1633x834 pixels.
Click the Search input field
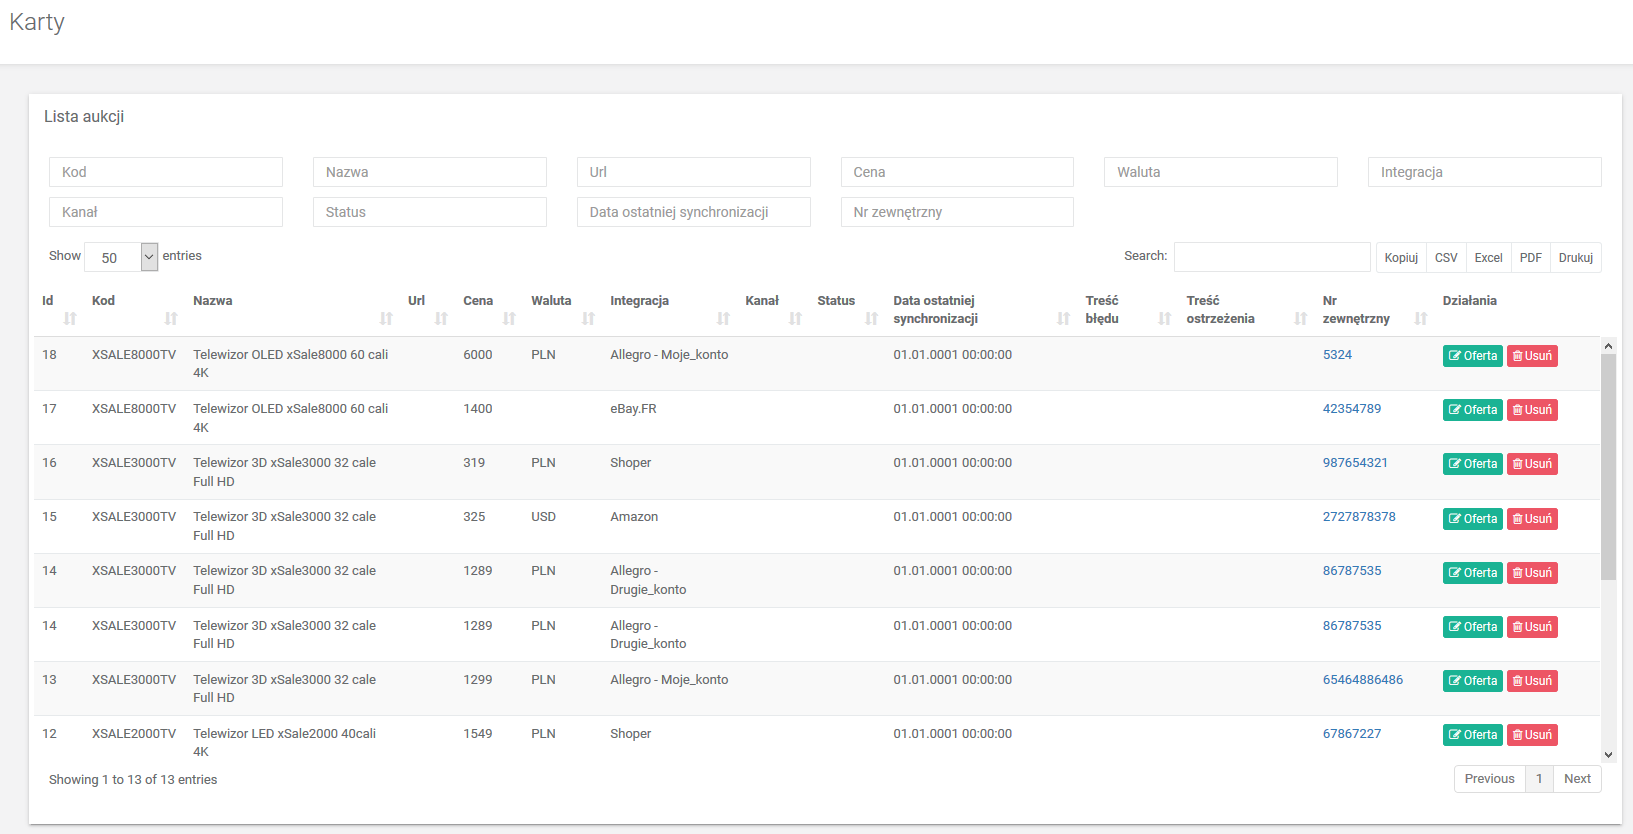point(1271,257)
